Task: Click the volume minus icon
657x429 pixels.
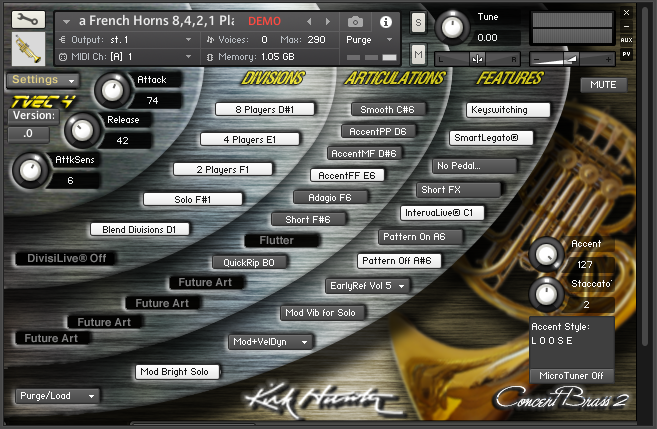Action: (x=537, y=59)
